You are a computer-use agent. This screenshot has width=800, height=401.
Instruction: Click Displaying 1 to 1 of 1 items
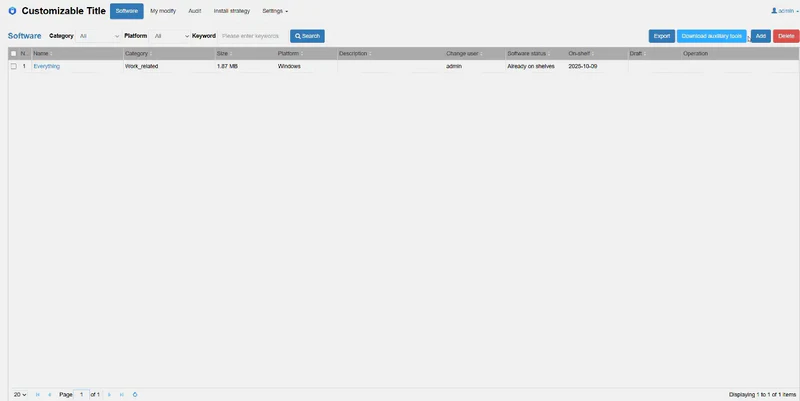pyautogui.click(x=762, y=394)
